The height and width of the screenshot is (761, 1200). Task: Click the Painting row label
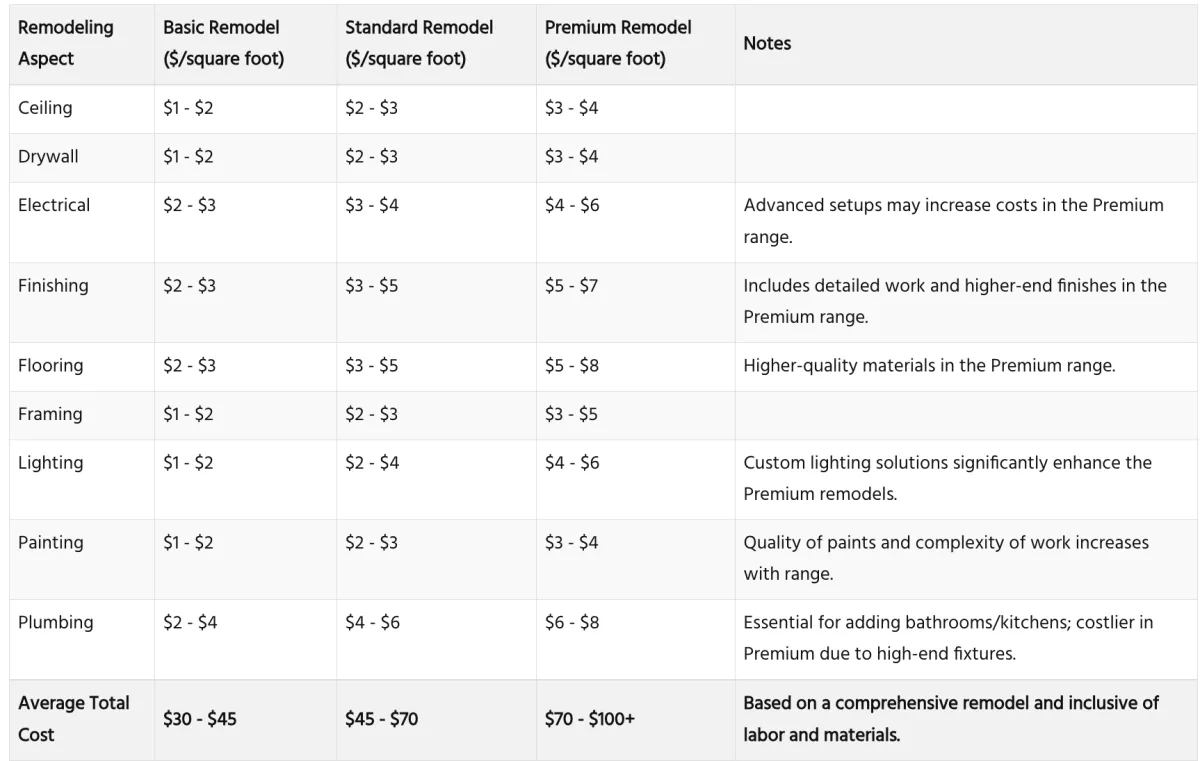[52, 543]
